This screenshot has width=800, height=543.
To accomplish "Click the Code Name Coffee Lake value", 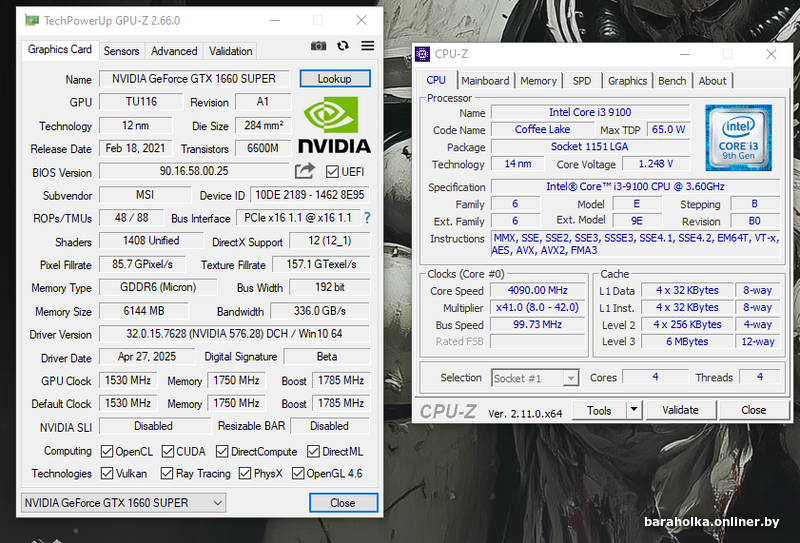I will pyautogui.click(x=542, y=130).
